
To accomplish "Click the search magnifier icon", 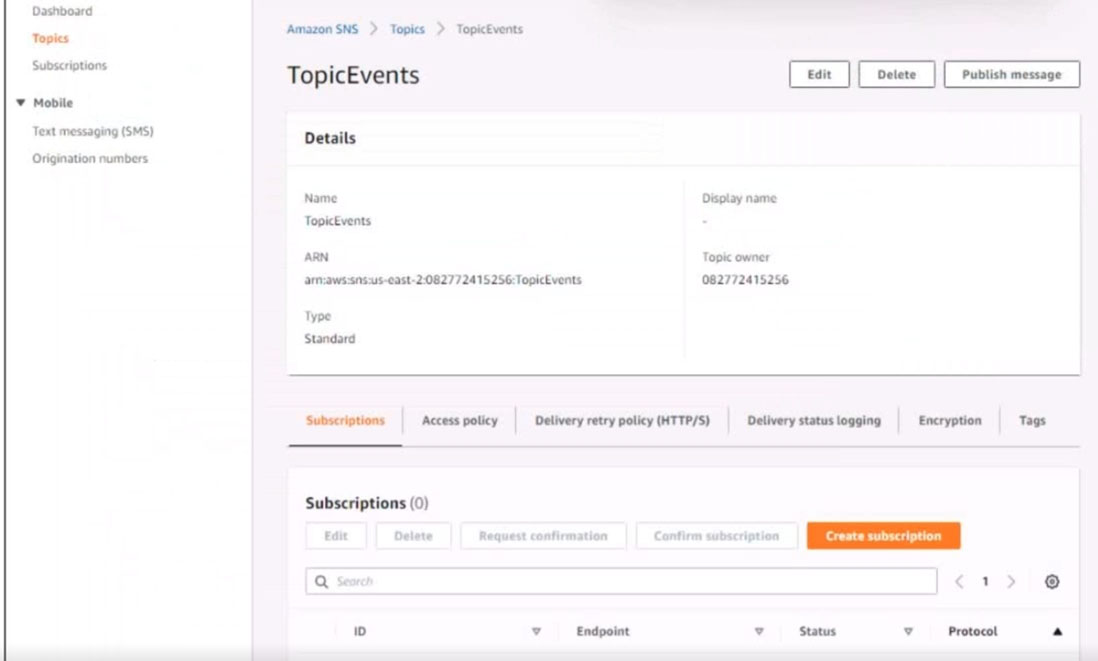I will pos(321,581).
